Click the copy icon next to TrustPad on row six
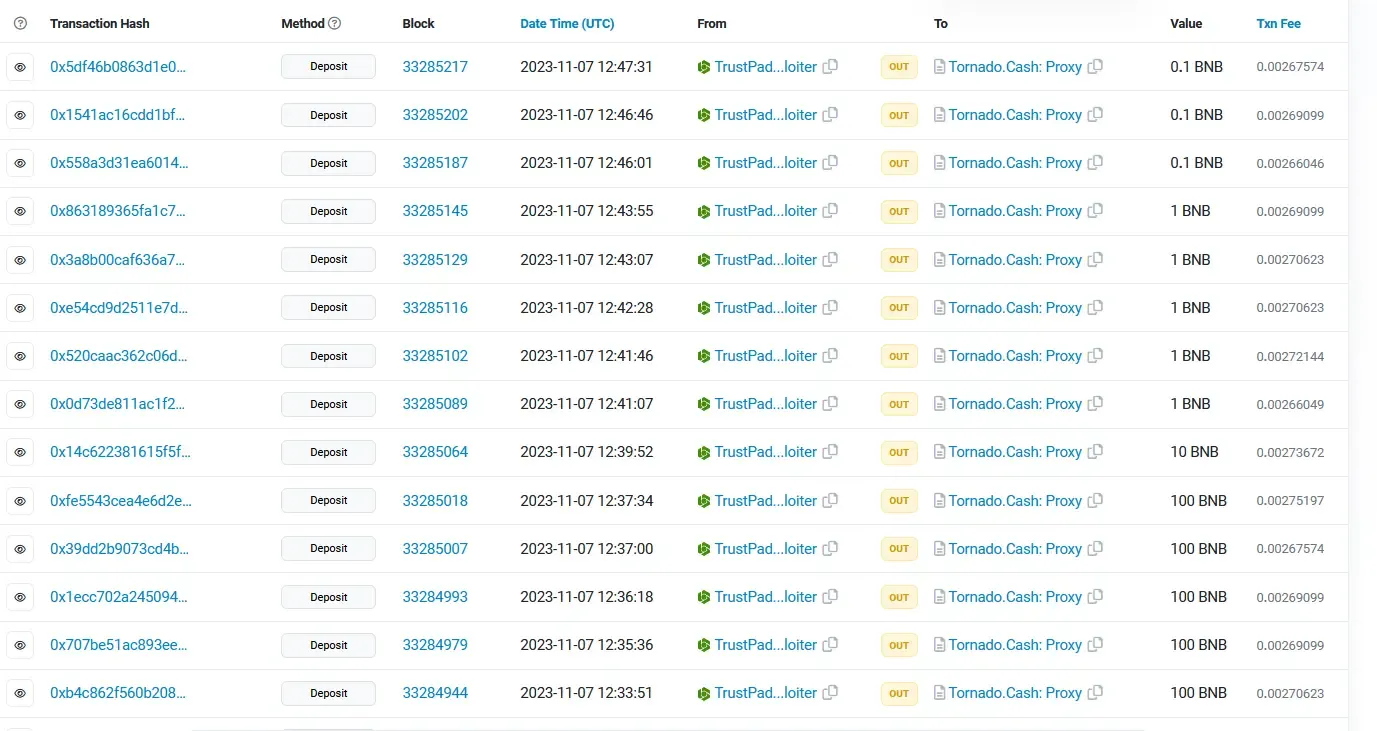The image size is (1377, 731). click(x=830, y=307)
